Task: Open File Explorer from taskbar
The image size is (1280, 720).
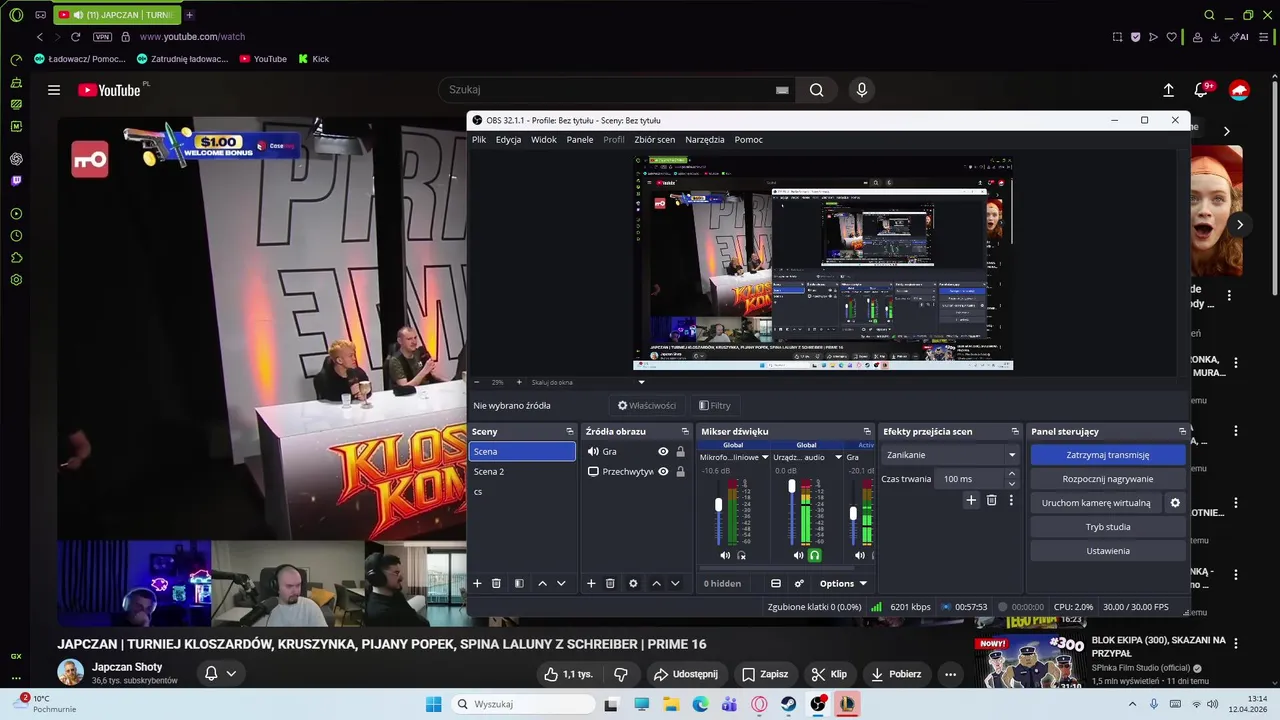Action: pos(671,704)
